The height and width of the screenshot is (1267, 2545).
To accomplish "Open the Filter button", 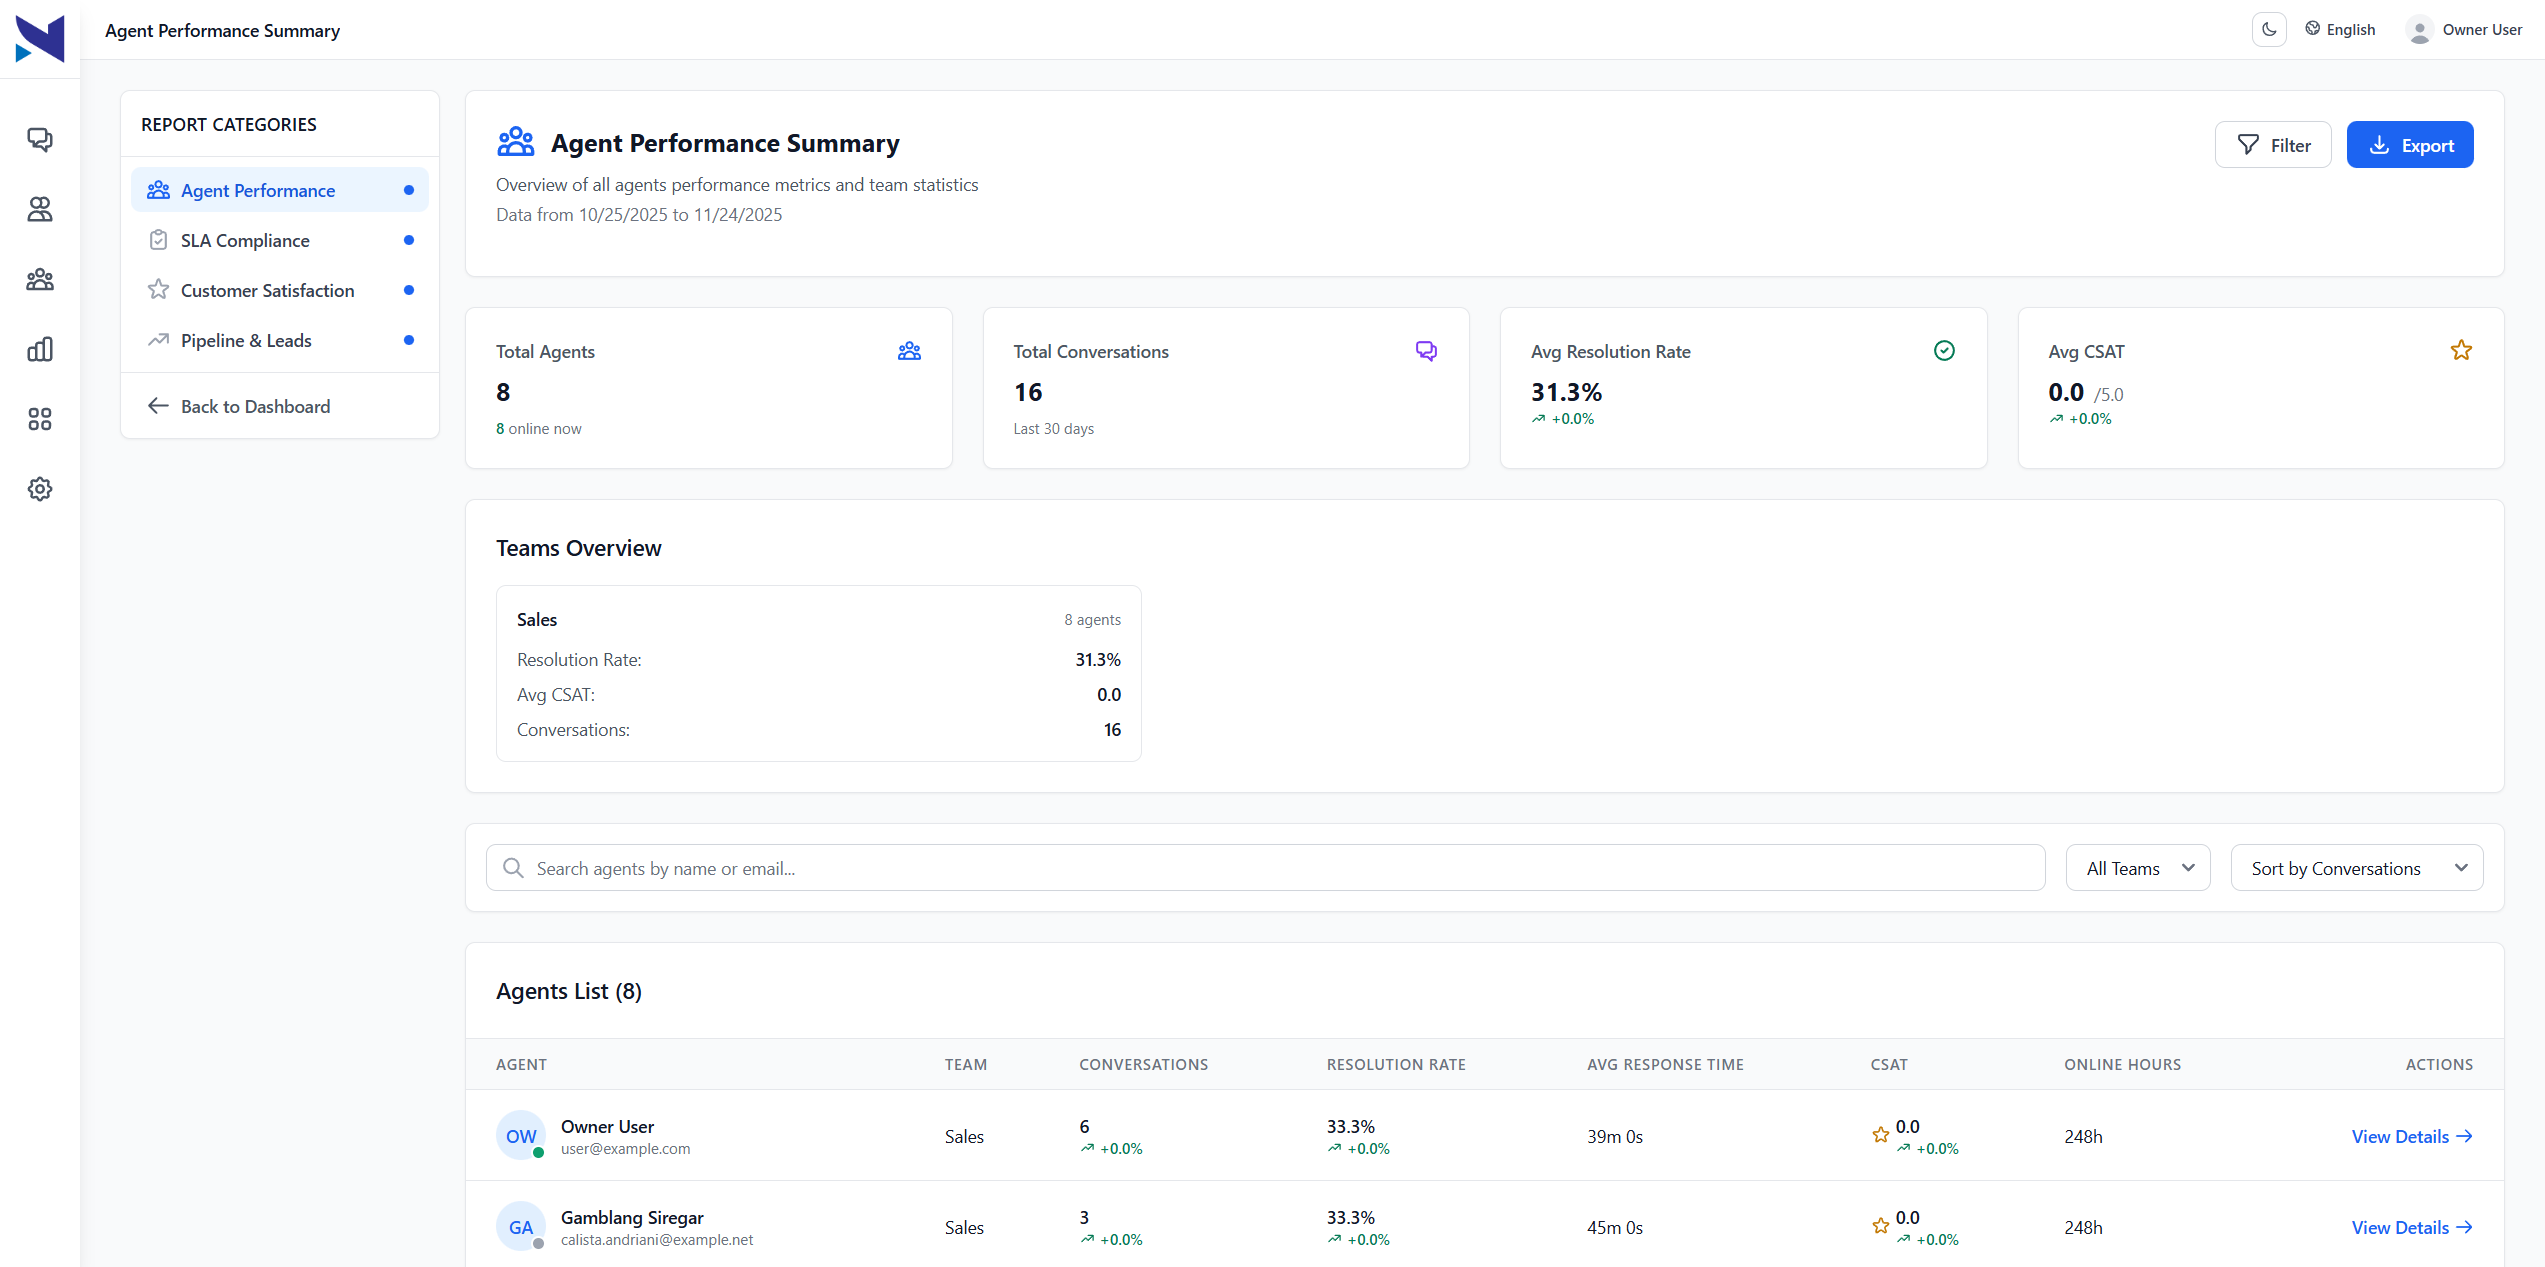I will pyautogui.click(x=2273, y=145).
